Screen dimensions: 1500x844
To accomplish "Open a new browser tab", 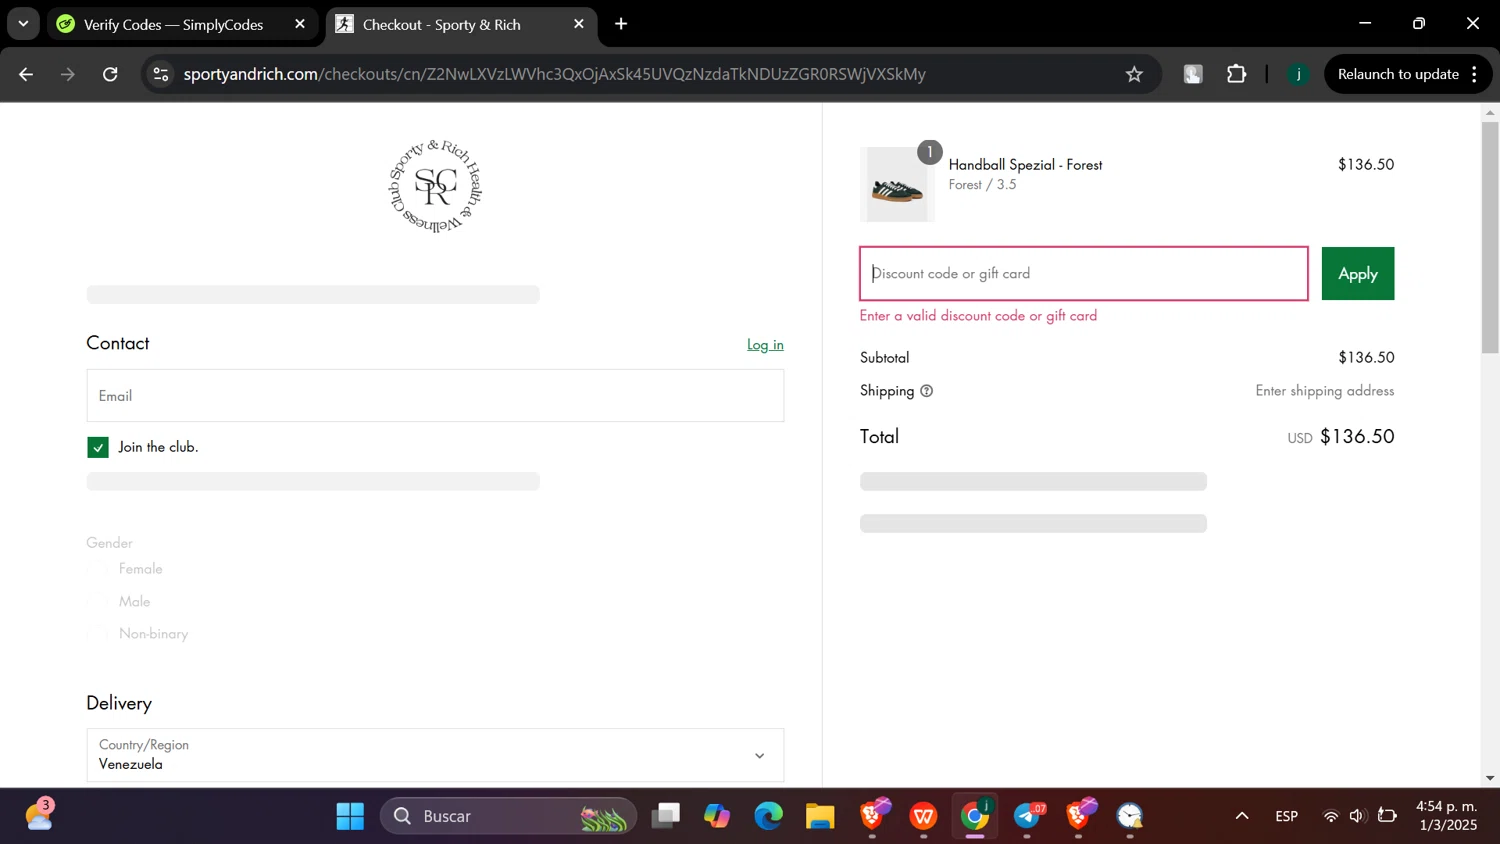I will tap(621, 24).
